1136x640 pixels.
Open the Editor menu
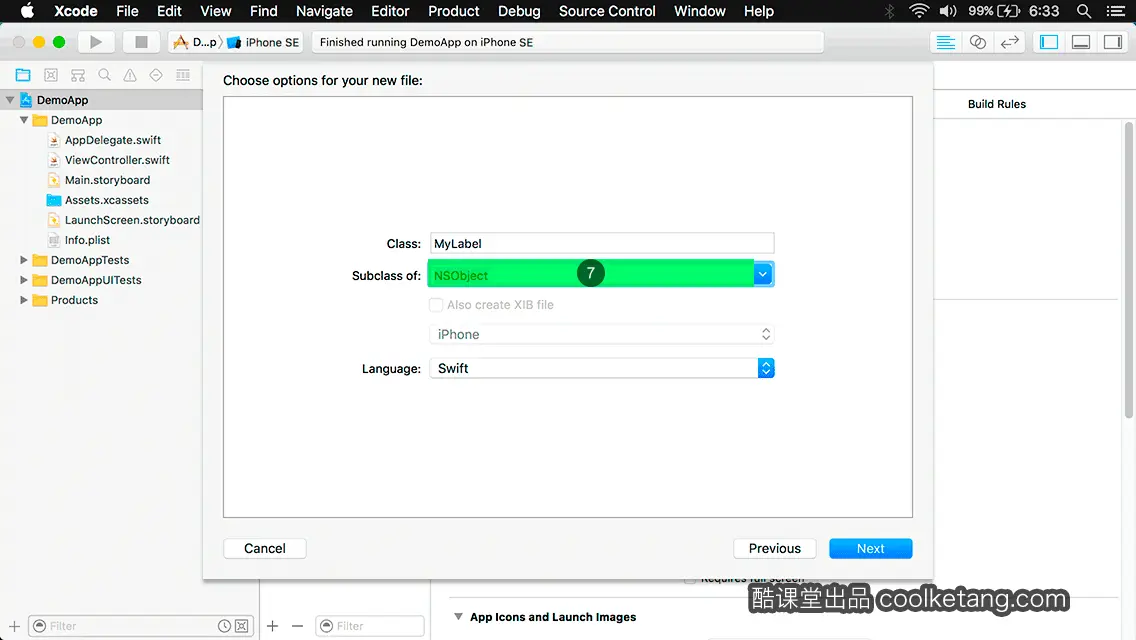[390, 11]
